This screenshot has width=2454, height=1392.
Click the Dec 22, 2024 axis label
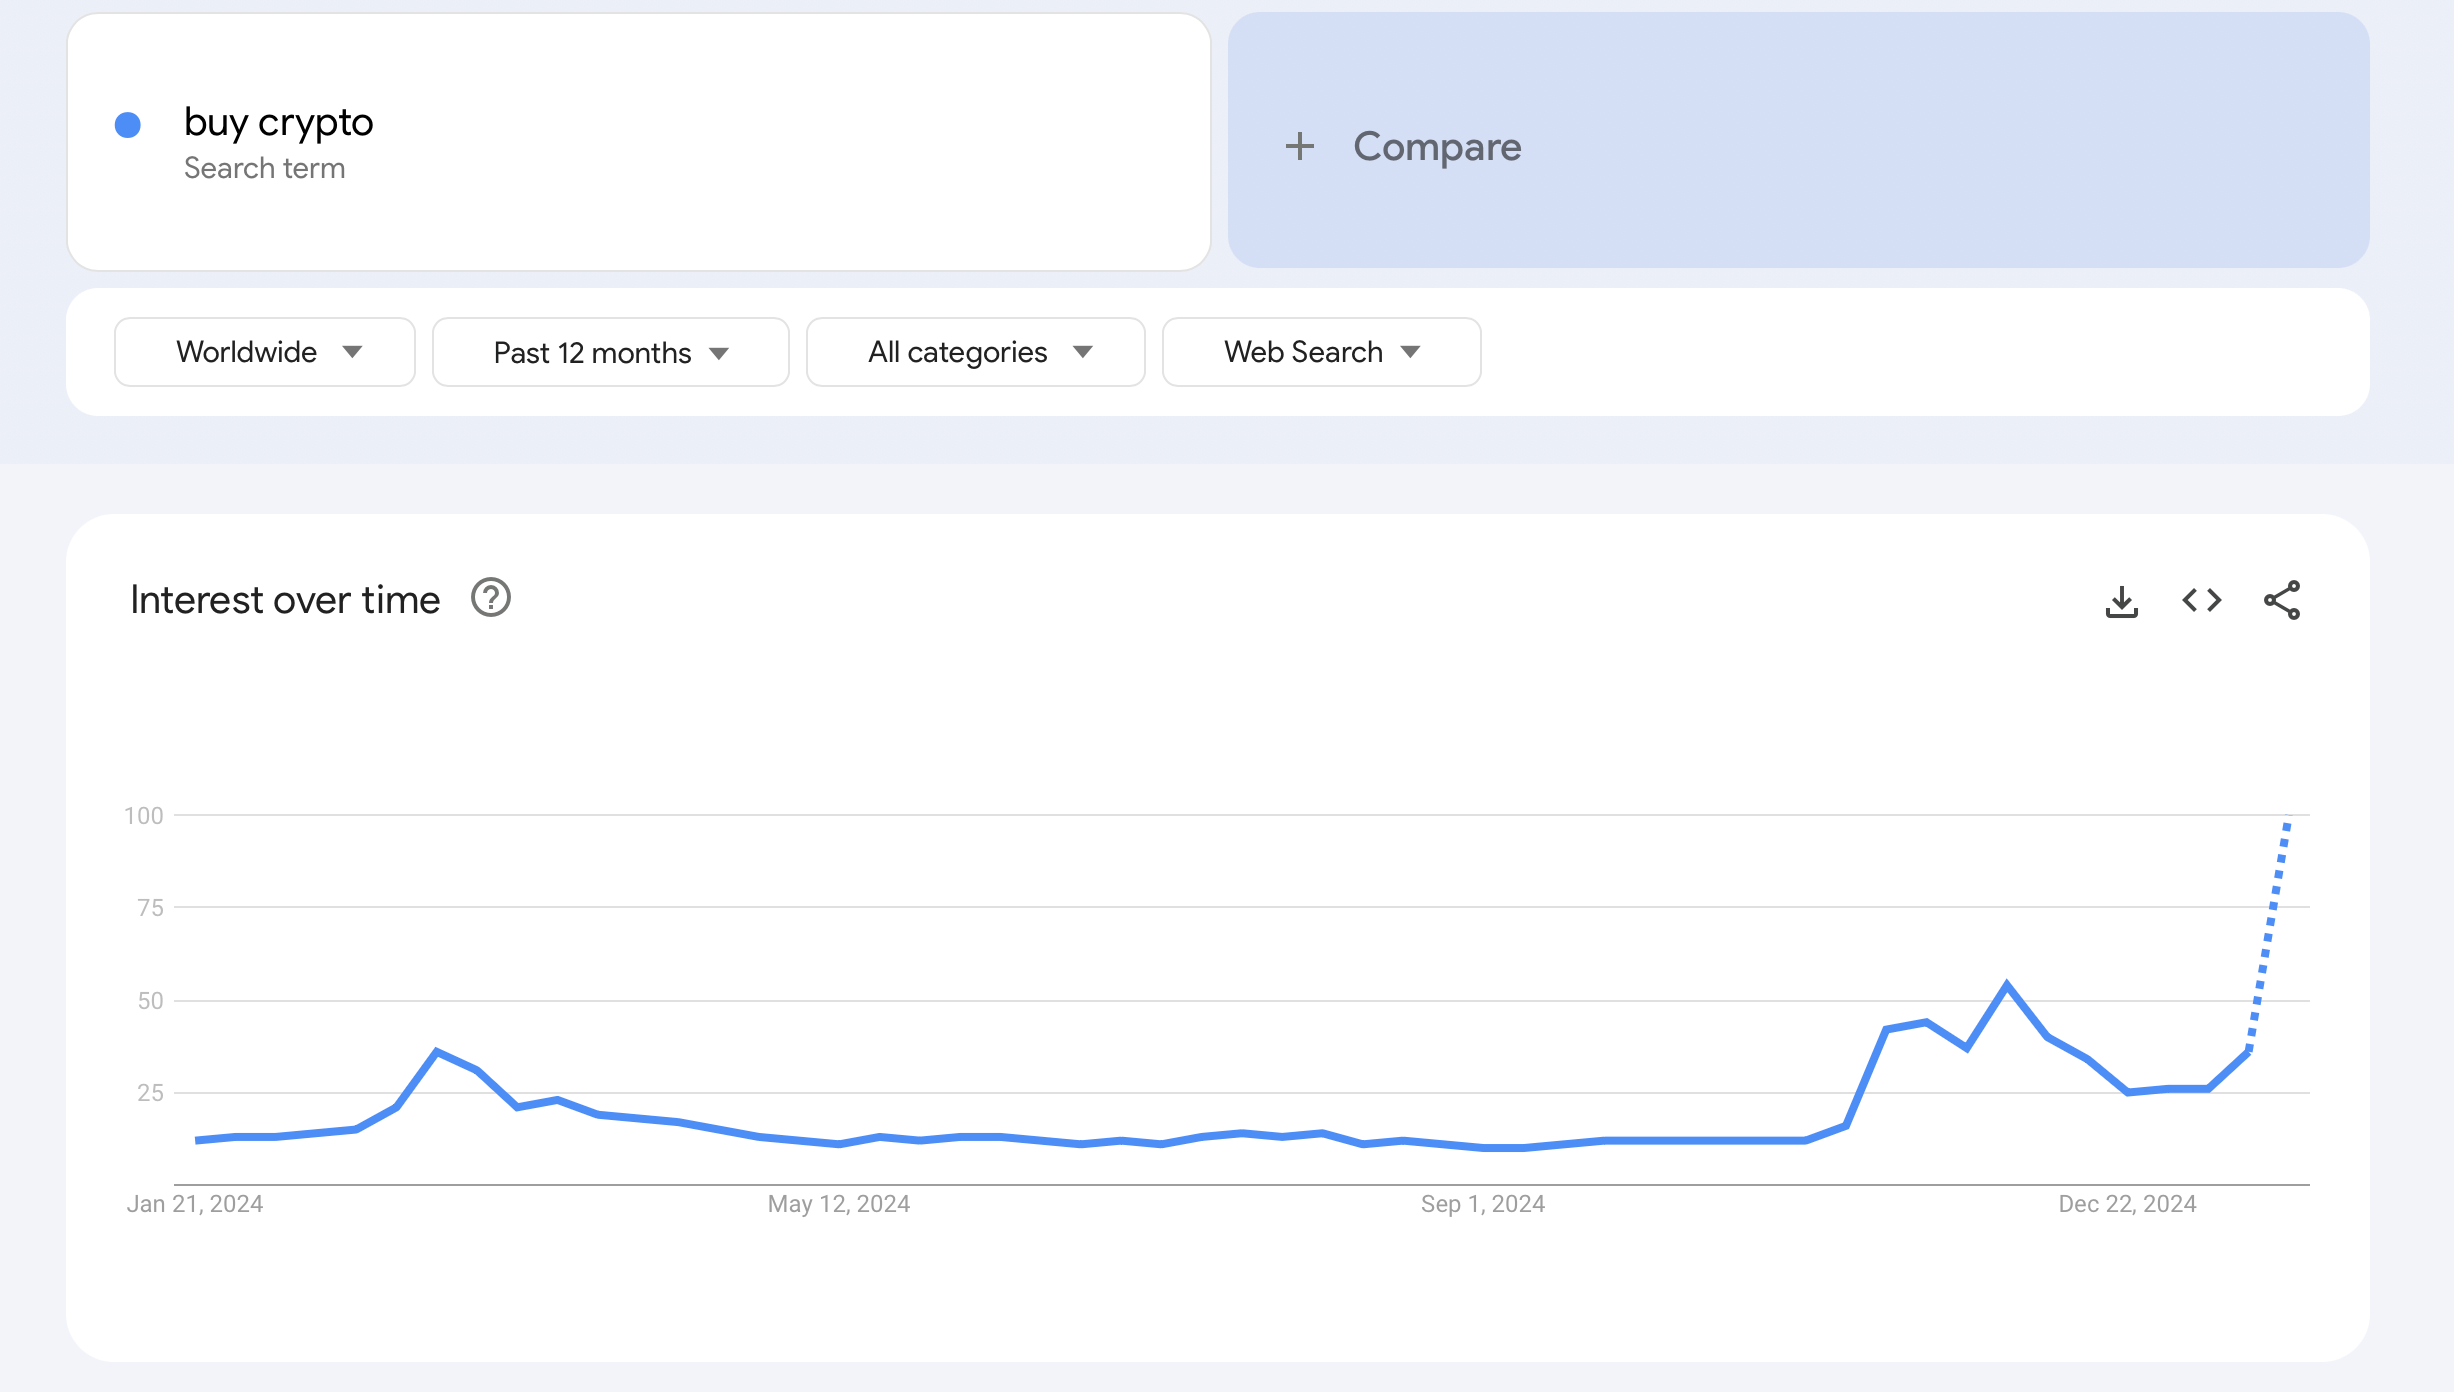click(2126, 1204)
